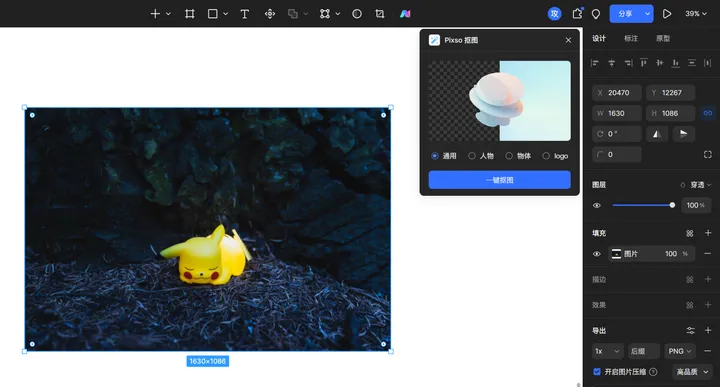Open the share button dropdown arrow
Viewport: 720px width, 387px height.
click(x=647, y=14)
